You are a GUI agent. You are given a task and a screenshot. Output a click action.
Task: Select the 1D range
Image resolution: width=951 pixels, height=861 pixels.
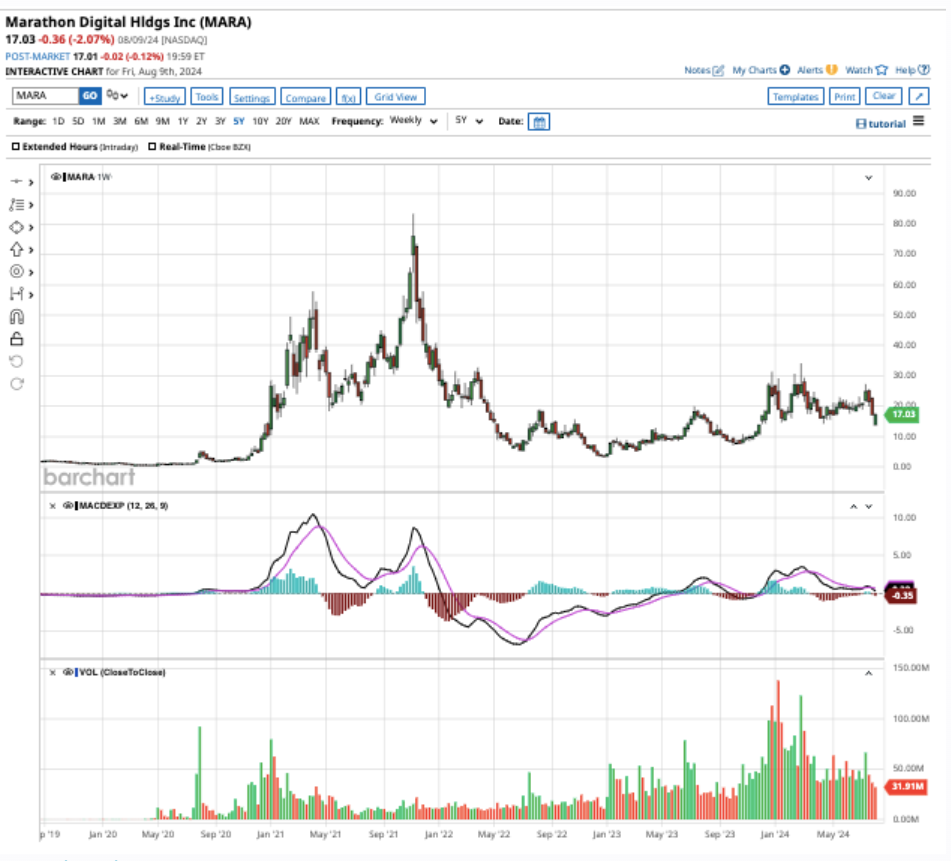click(58, 121)
